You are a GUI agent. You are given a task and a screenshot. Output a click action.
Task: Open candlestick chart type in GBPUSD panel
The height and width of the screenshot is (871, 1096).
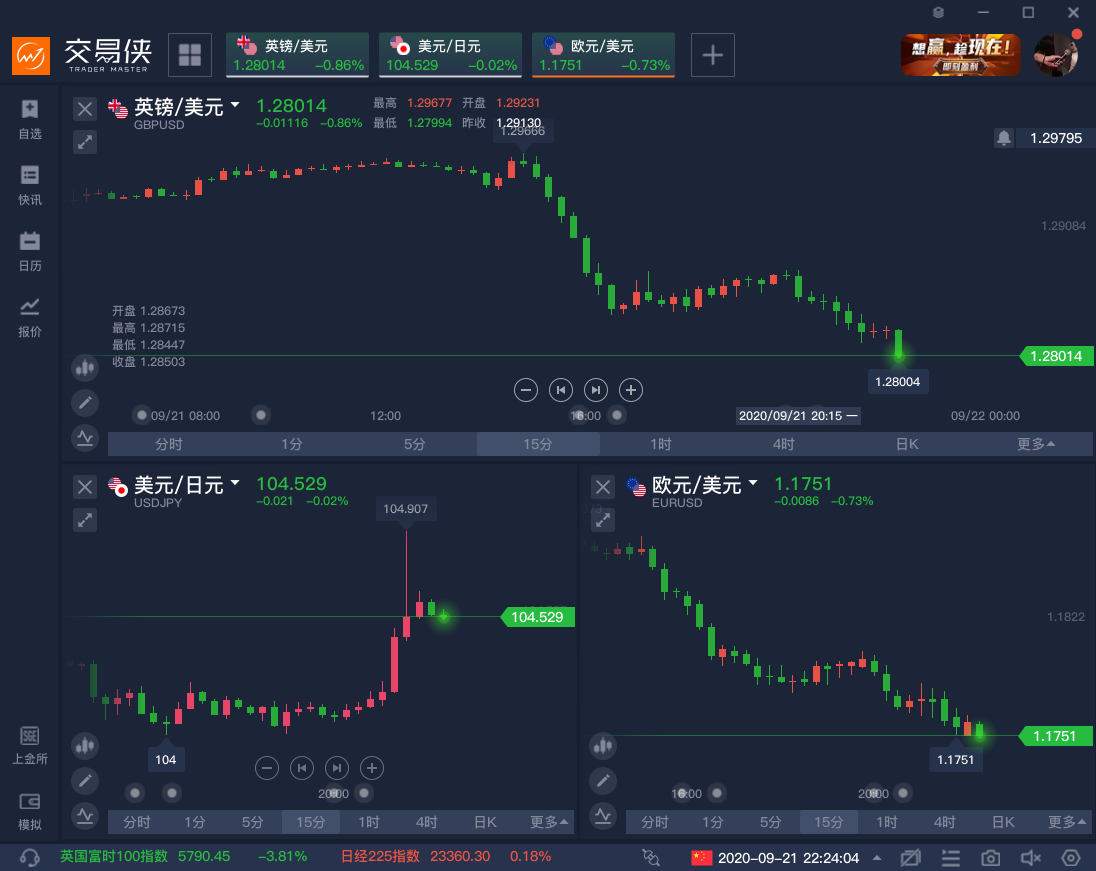coord(85,367)
